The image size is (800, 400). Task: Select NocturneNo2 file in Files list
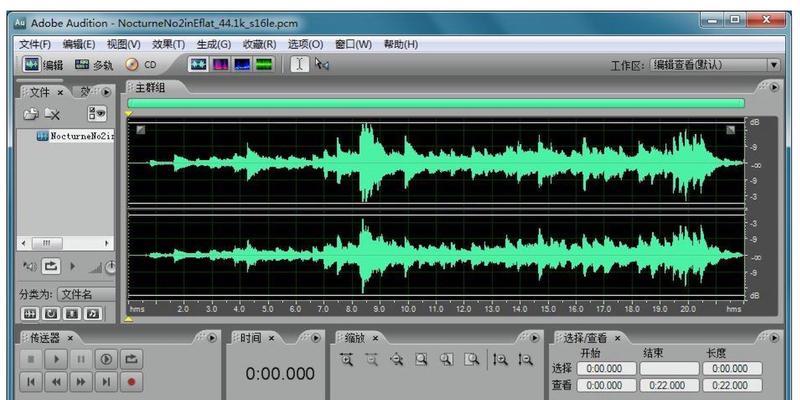pos(77,136)
